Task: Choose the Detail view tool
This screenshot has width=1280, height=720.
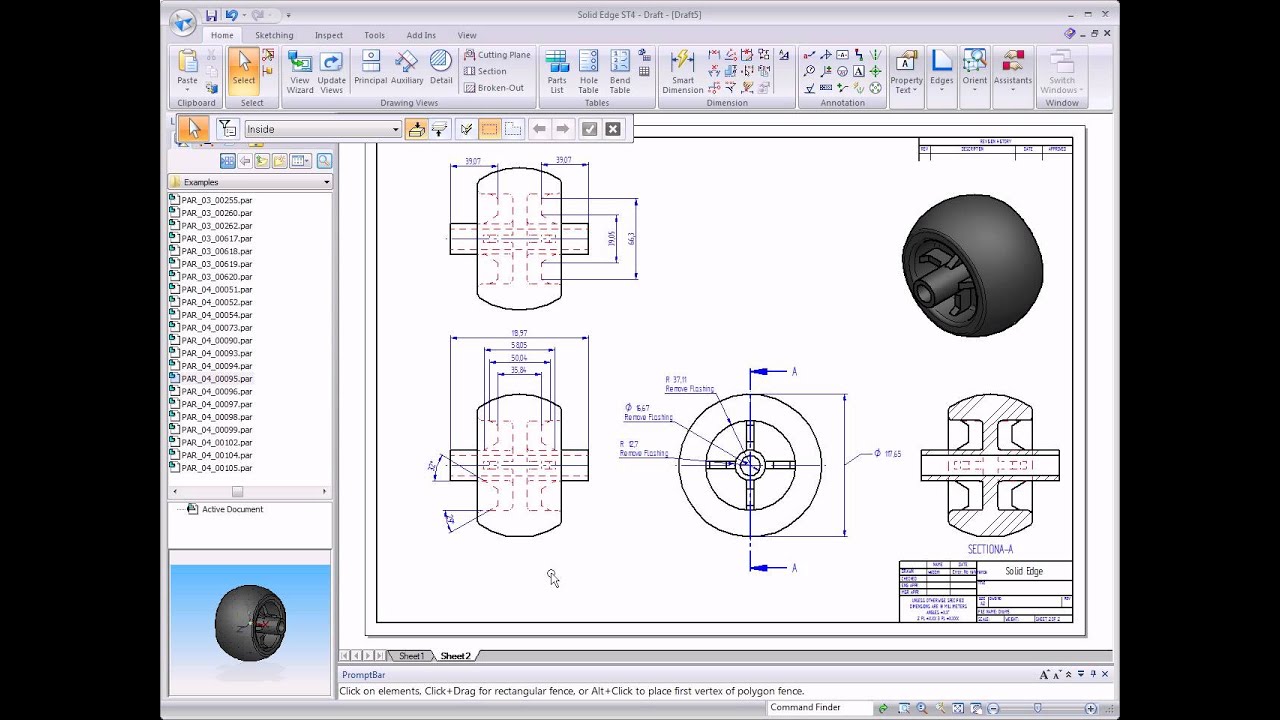Action: point(441,68)
